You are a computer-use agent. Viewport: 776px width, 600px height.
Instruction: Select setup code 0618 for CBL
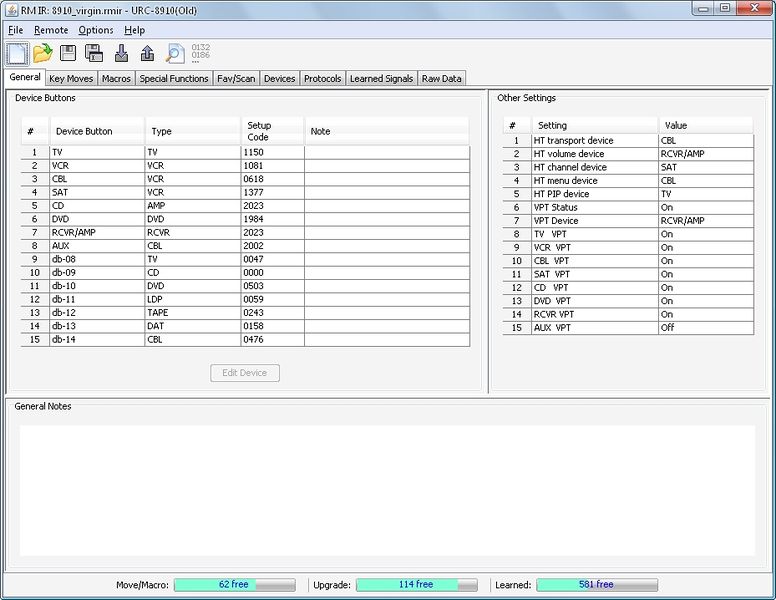272,179
